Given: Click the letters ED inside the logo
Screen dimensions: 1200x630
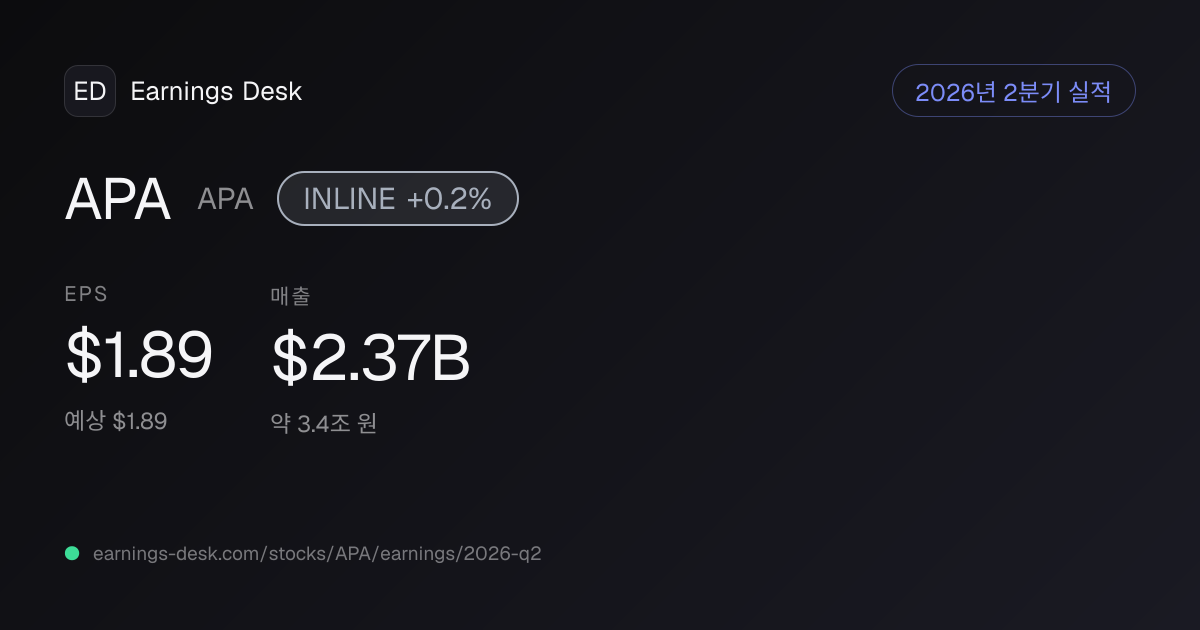Looking at the screenshot, I should pos(90,92).
